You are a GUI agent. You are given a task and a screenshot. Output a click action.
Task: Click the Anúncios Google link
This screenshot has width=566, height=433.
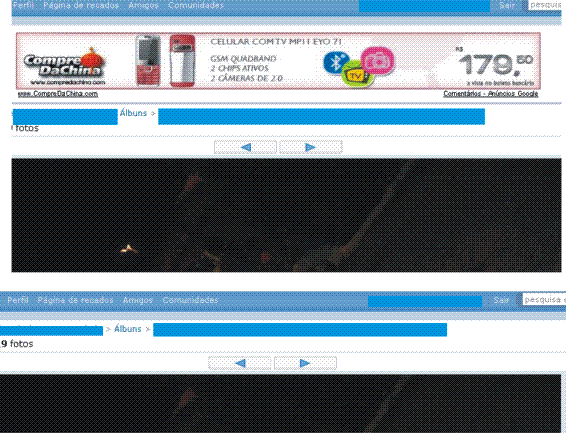[x=513, y=94]
